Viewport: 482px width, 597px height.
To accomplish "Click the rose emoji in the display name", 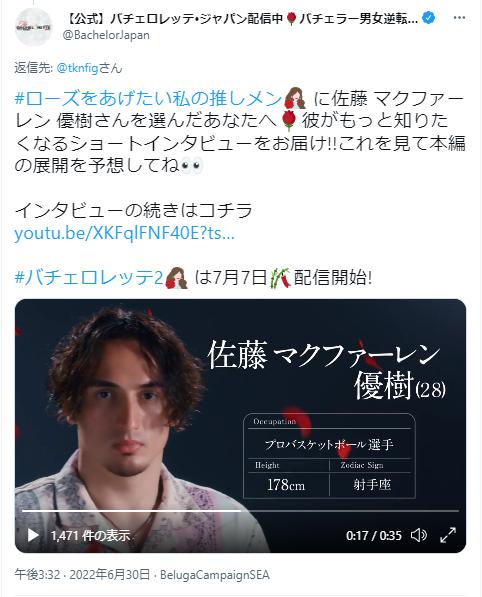I will coord(291,18).
